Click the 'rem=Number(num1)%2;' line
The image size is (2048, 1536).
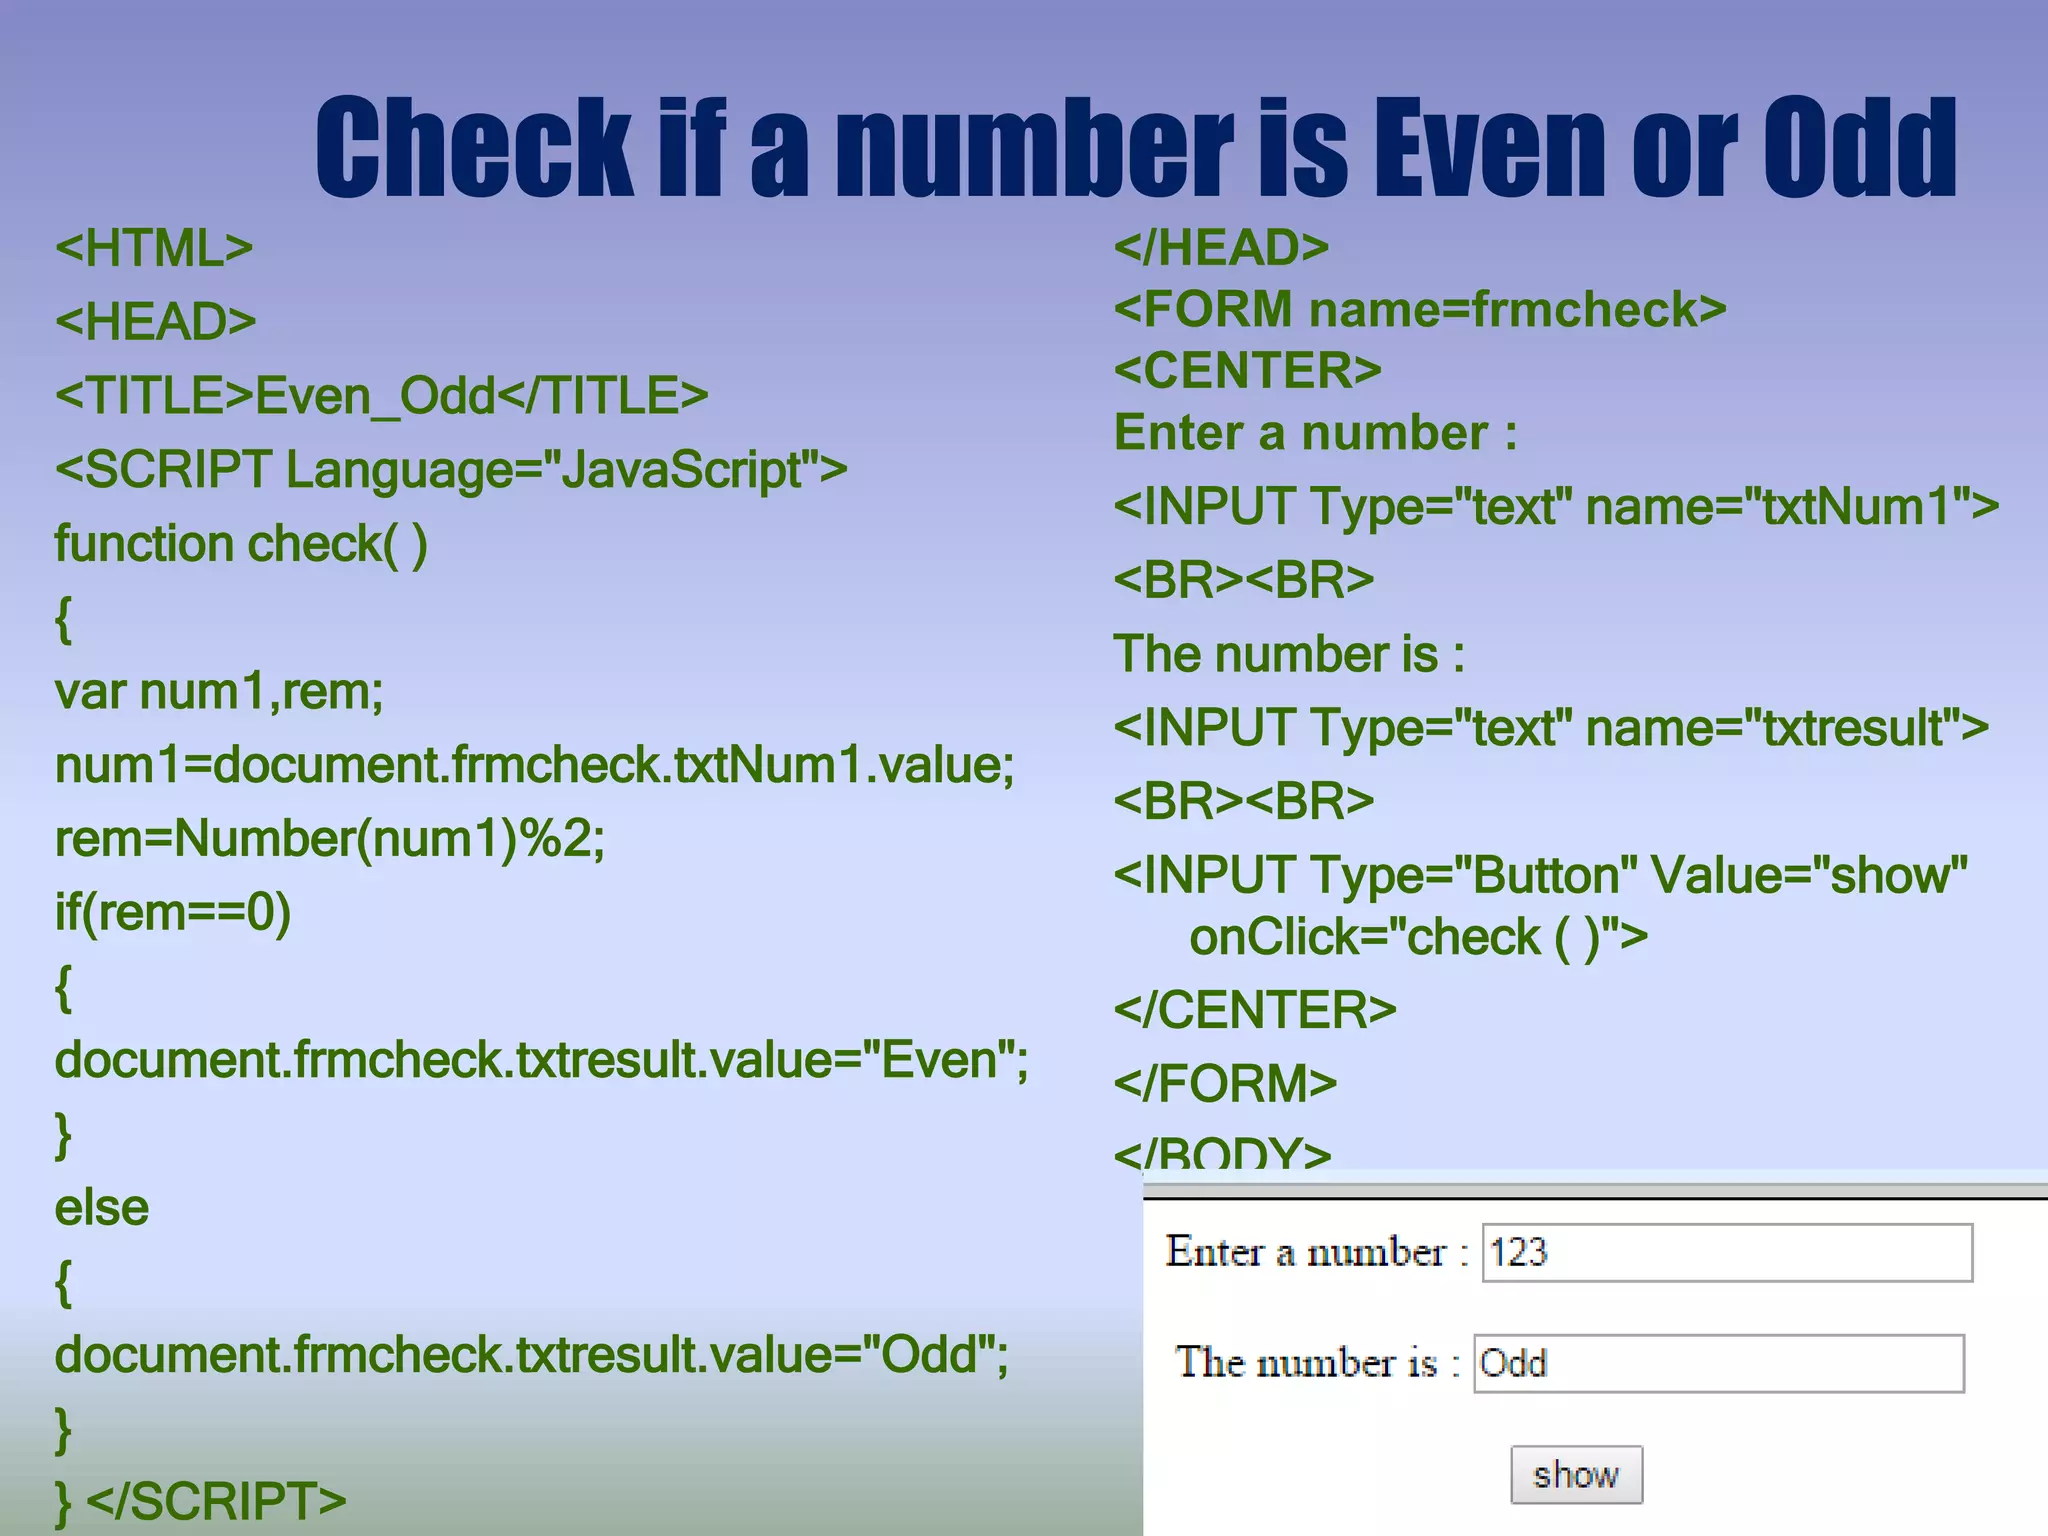[330, 839]
